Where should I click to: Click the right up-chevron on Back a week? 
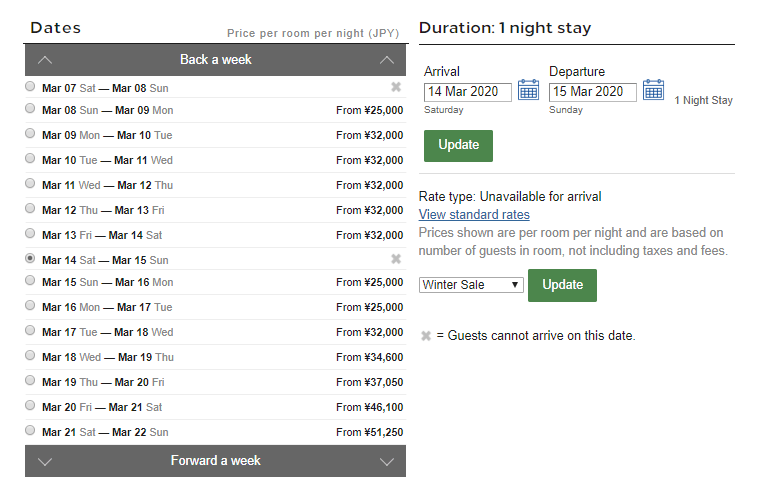(x=387, y=60)
